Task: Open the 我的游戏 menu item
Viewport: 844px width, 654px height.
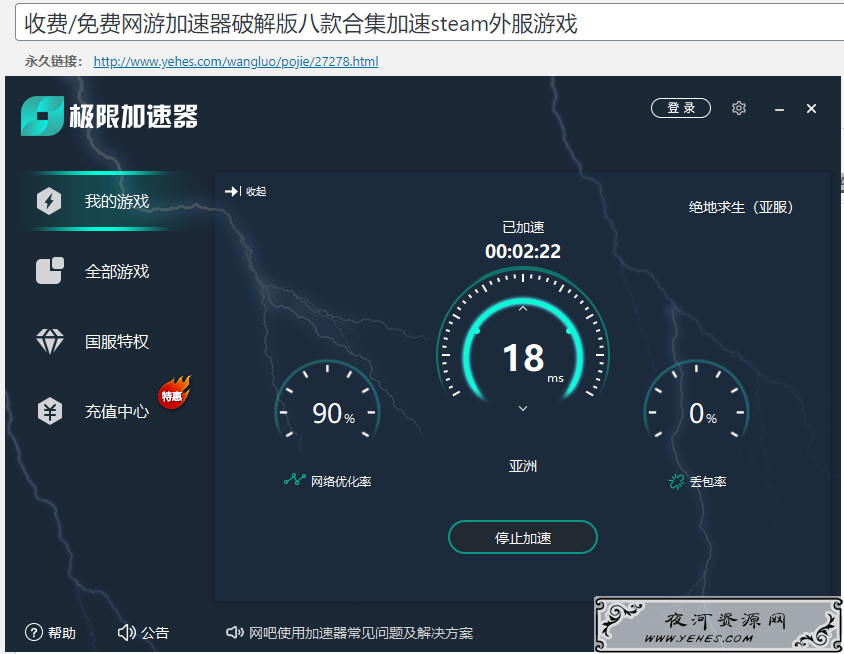Action: click(x=117, y=201)
